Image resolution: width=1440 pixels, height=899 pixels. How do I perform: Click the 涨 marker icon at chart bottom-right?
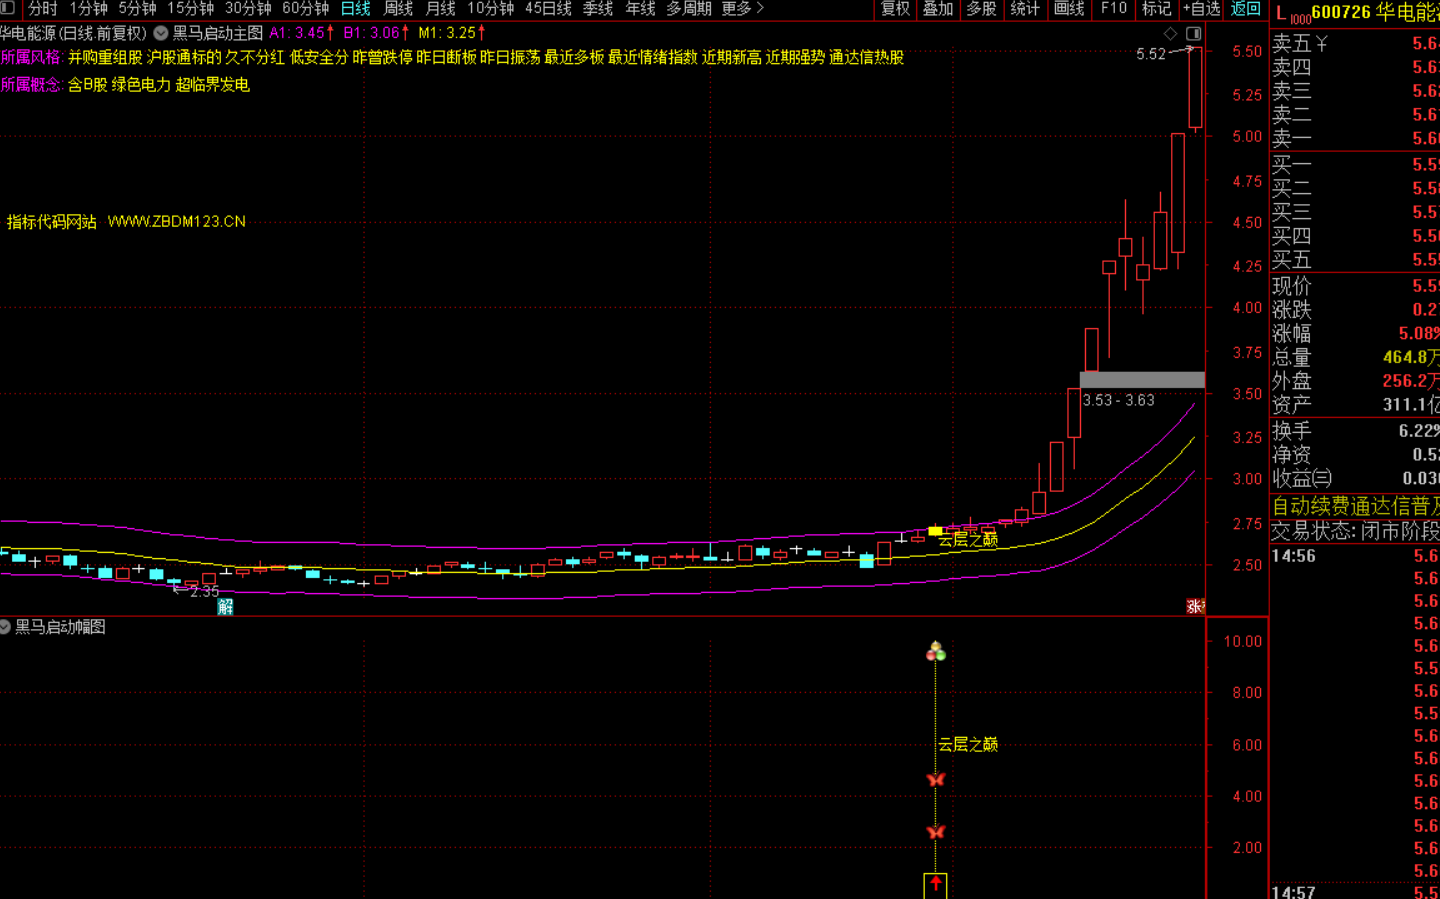(x=1195, y=606)
